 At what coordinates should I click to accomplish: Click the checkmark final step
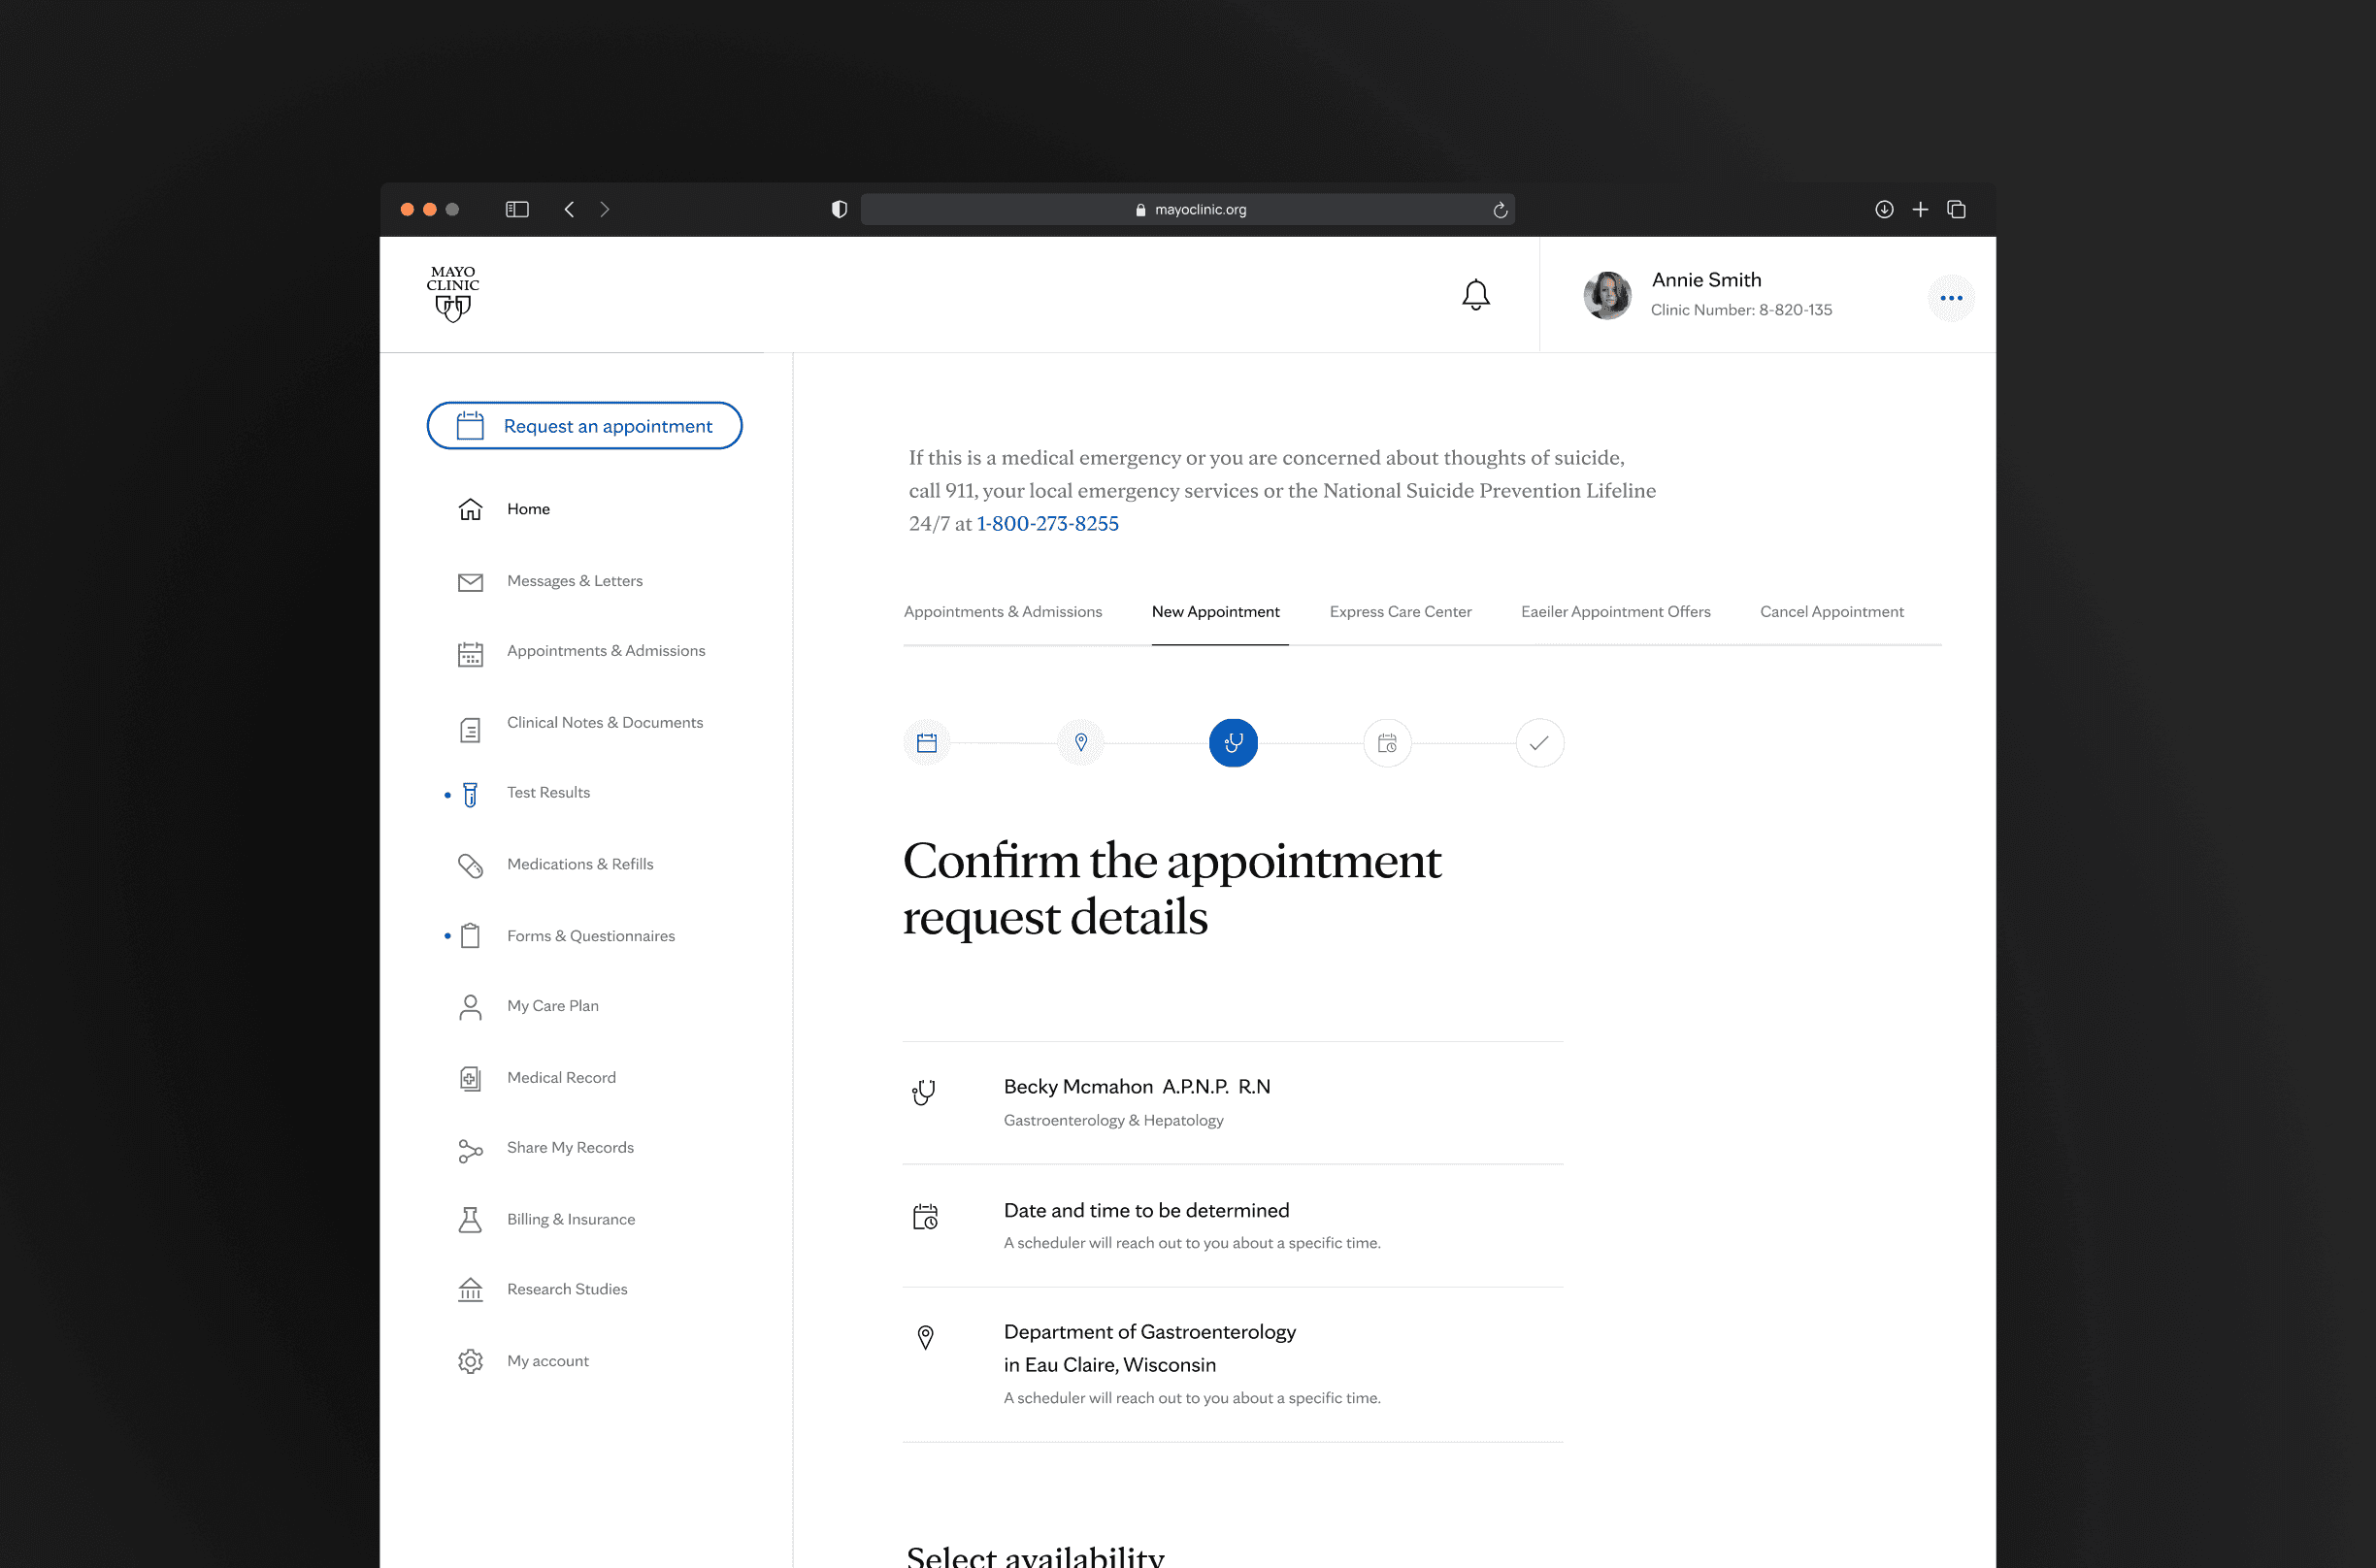point(1539,743)
